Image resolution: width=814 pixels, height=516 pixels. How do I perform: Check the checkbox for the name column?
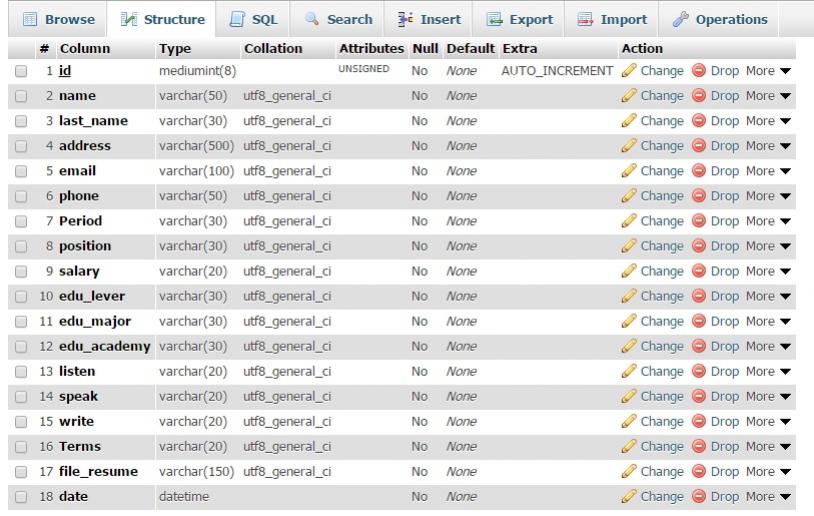coord(21,96)
